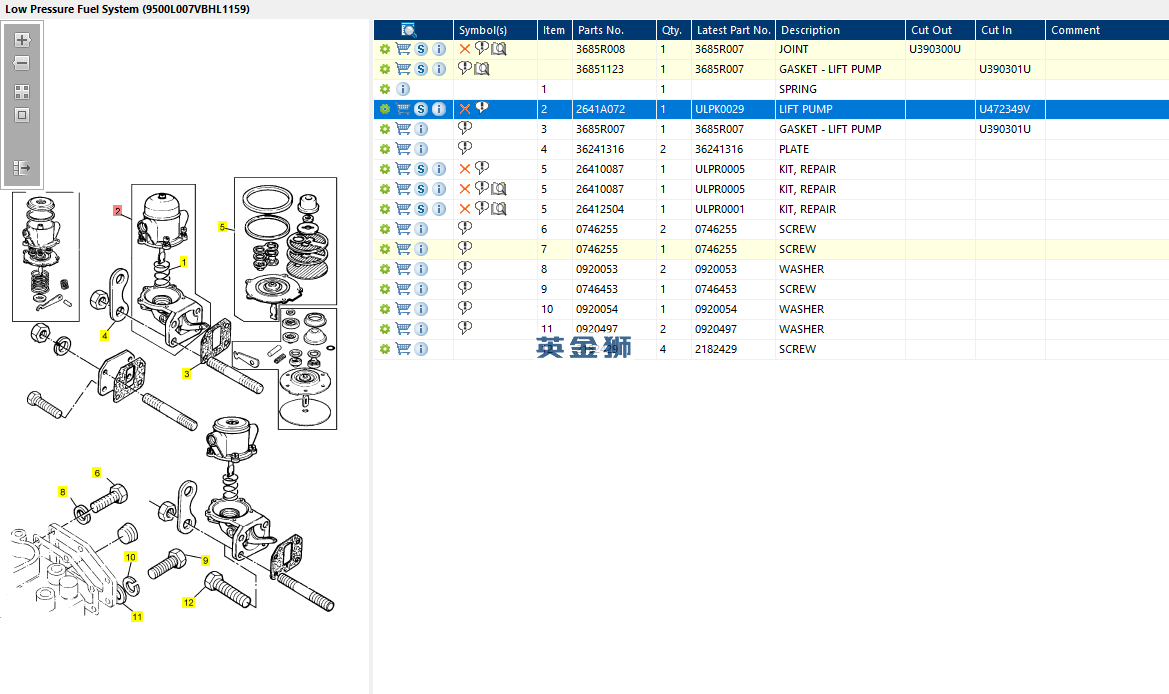
Task: Select callout 11 on the diagram
Action: coord(137,616)
